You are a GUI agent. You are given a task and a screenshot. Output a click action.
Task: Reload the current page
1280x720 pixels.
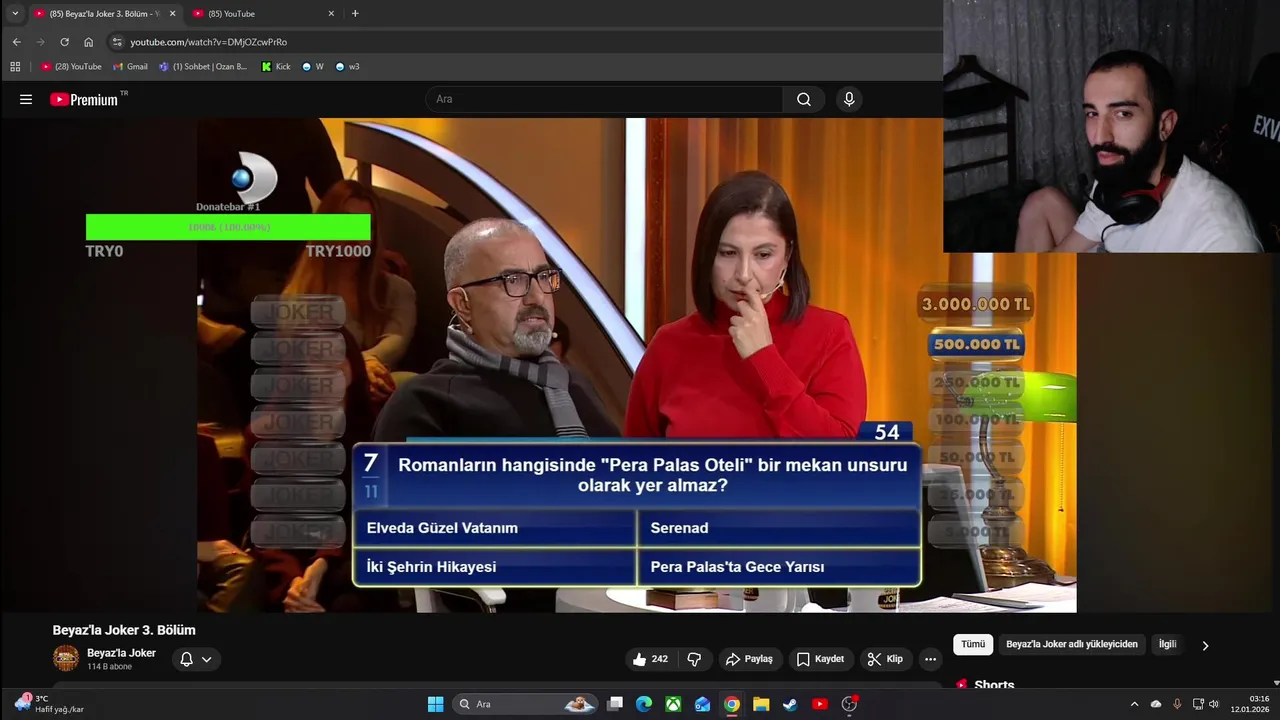[x=64, y=42]
